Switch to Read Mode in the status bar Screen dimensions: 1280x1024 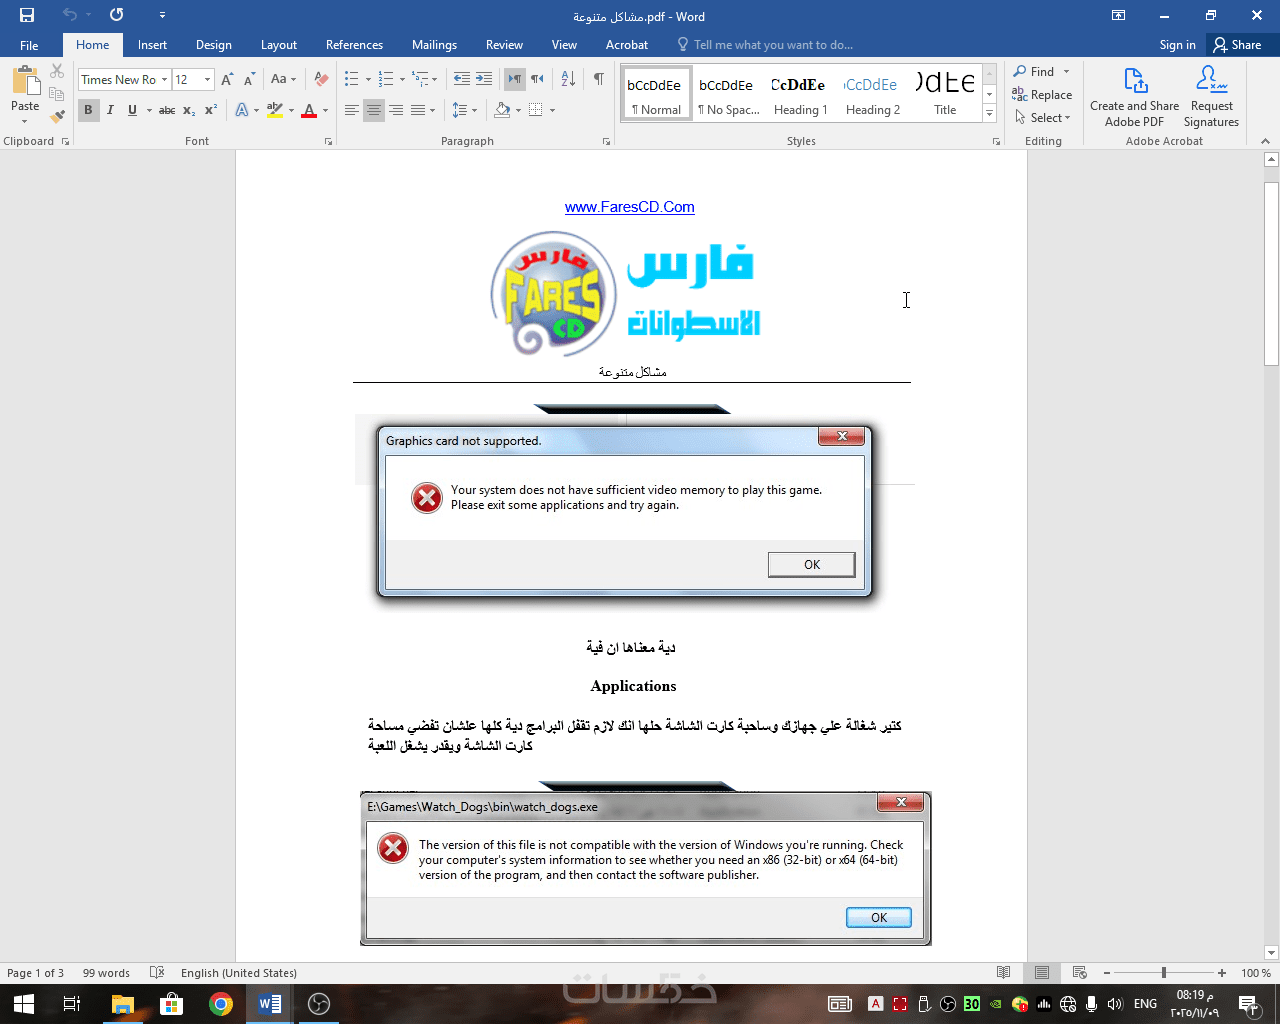(x=1004, y=972)
